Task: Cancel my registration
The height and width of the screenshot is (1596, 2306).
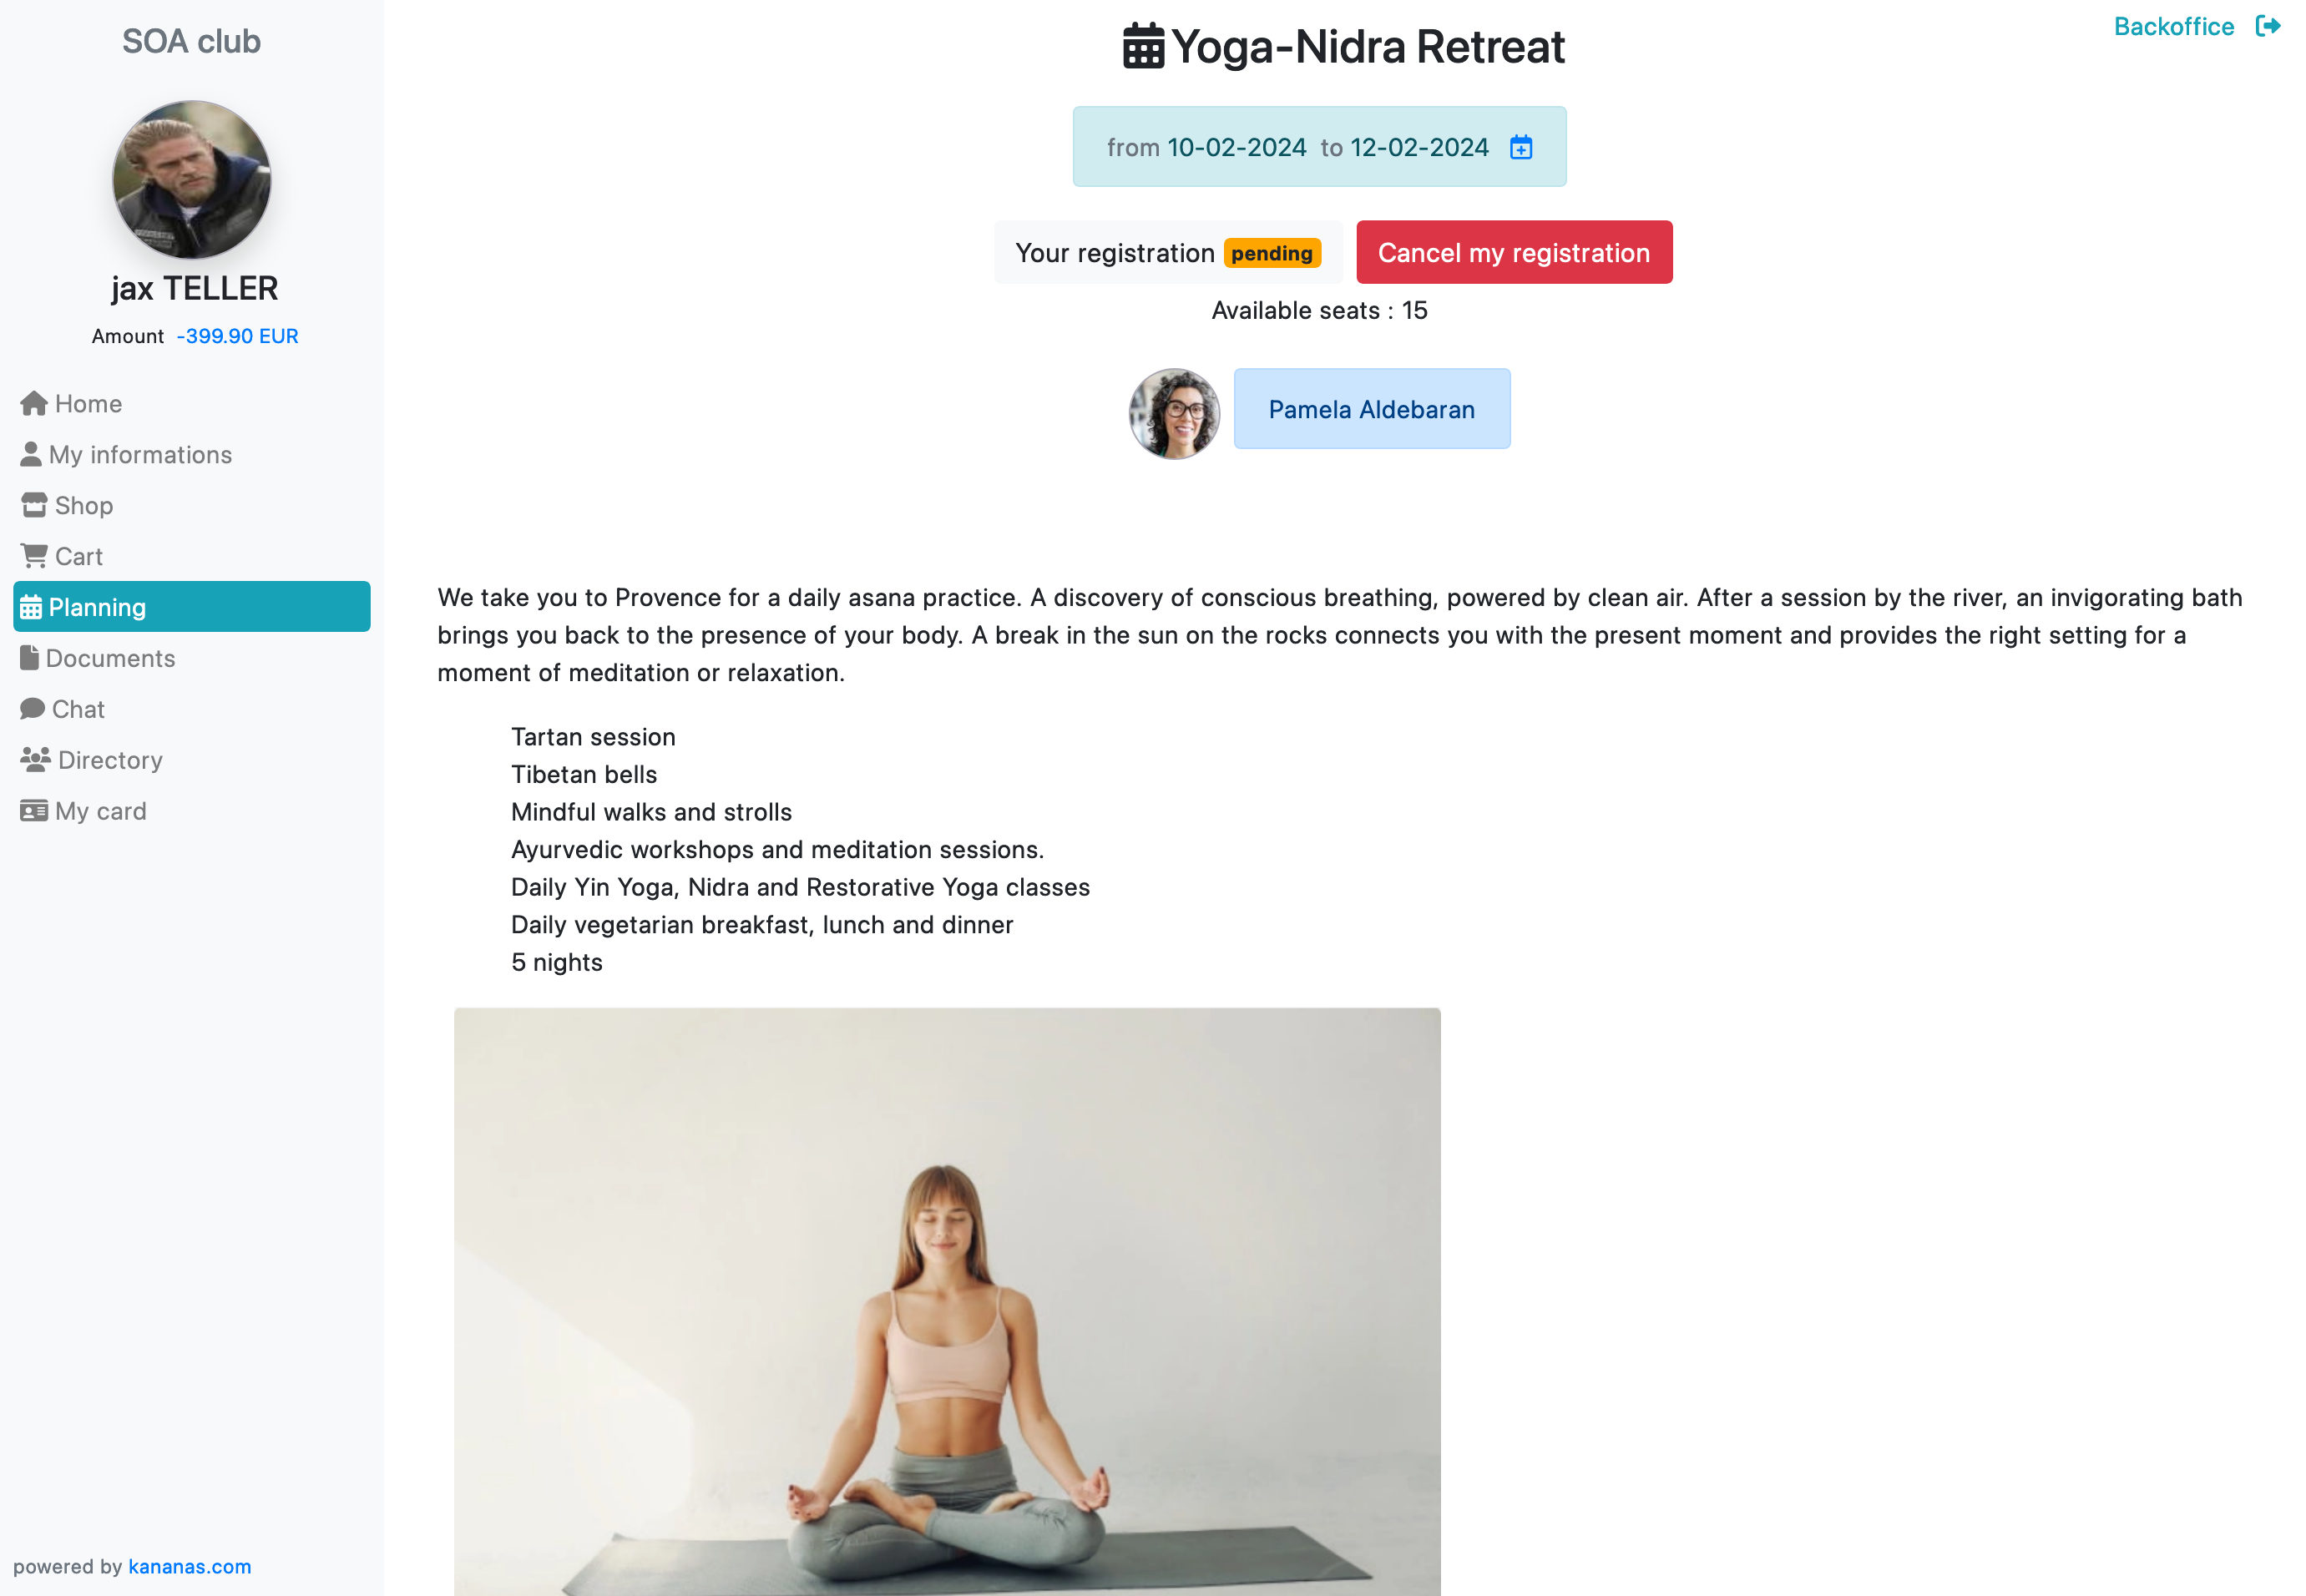Action: [1514, 252]
